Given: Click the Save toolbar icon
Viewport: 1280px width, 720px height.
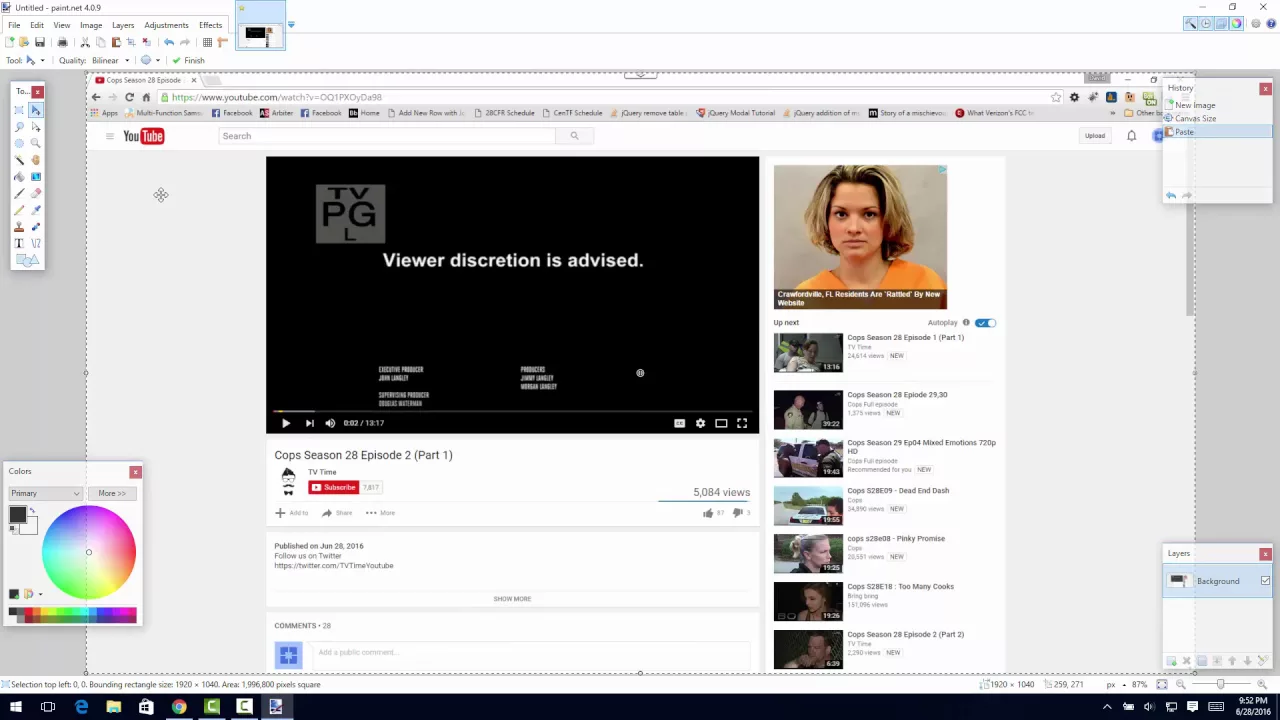Looking at the screenshot, I should 40,42.
